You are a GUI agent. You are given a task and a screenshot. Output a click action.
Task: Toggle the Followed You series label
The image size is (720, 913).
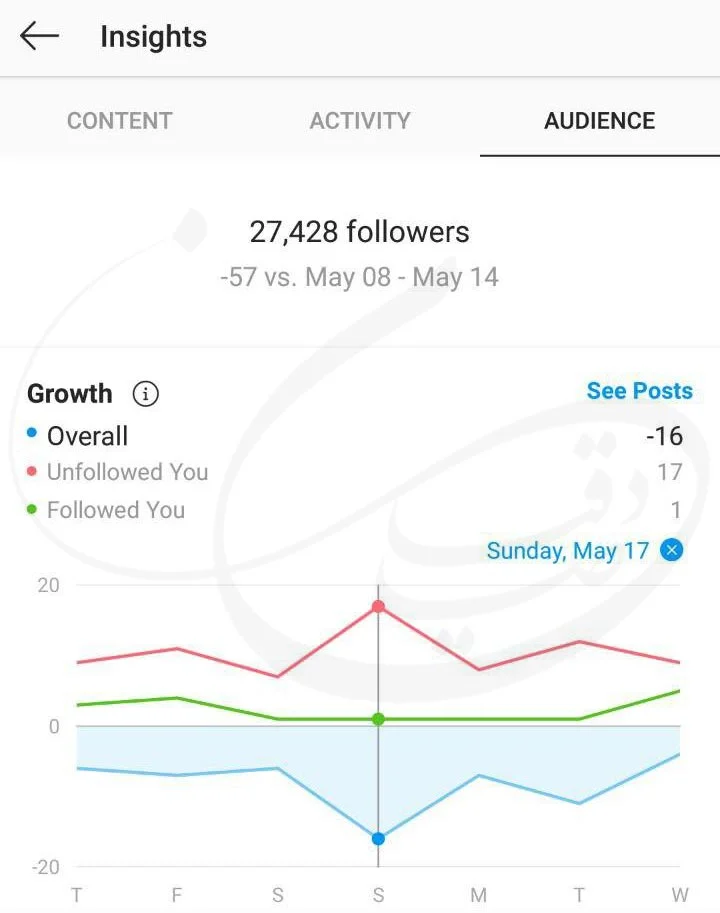116,510
